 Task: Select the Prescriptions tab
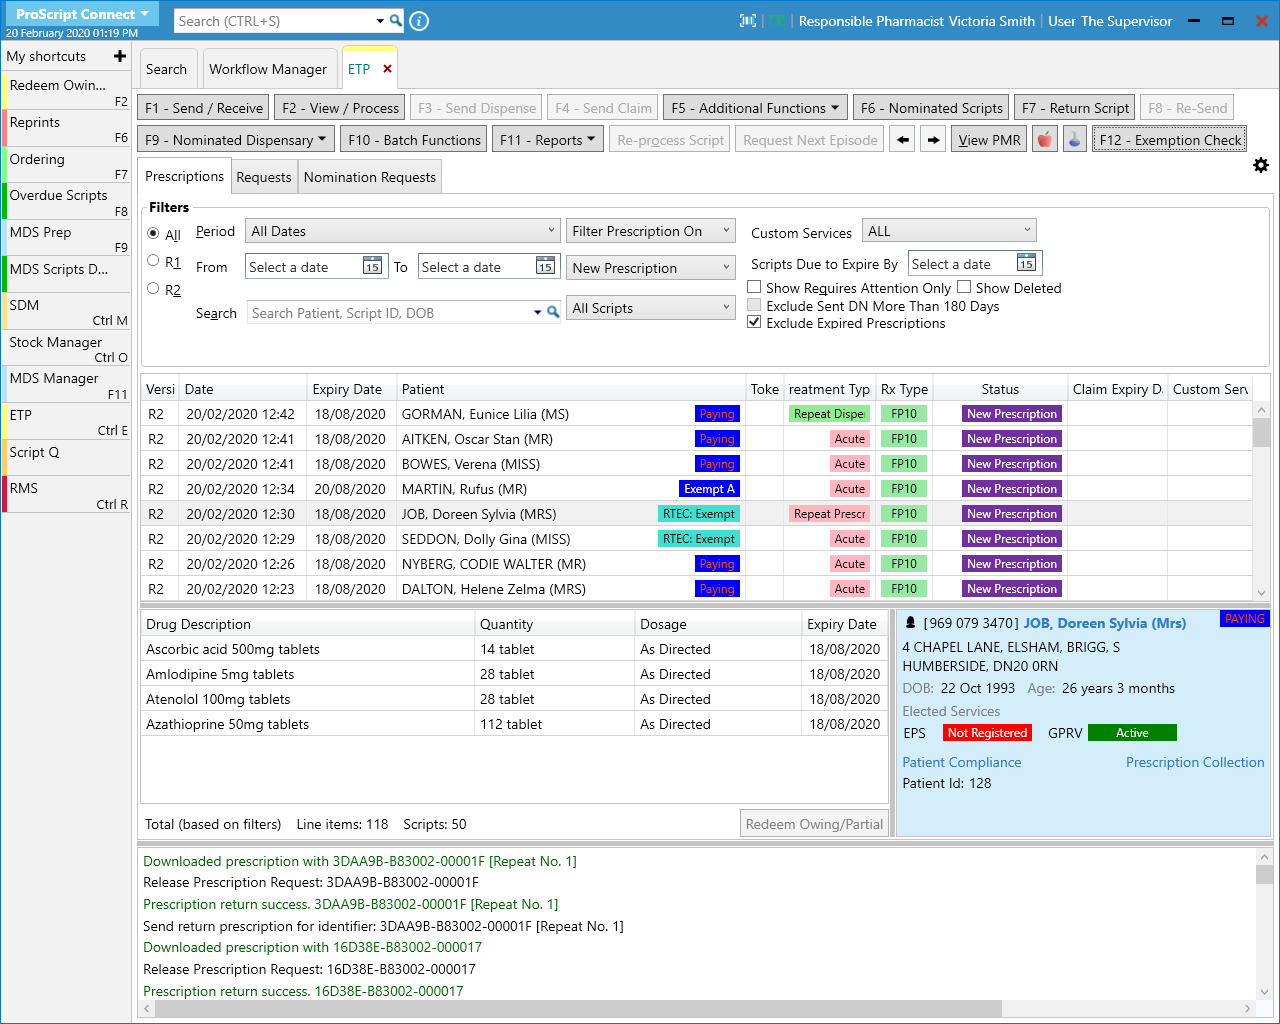click(184, 176)
